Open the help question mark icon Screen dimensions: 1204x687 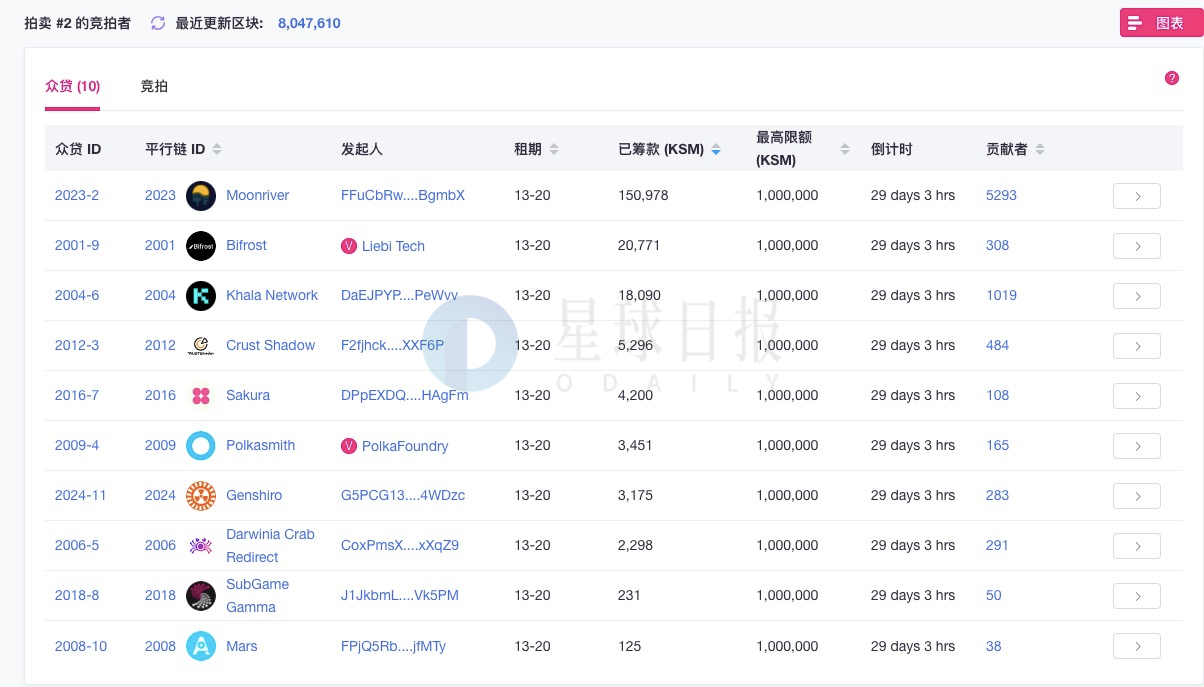[x=1172, y=78]
